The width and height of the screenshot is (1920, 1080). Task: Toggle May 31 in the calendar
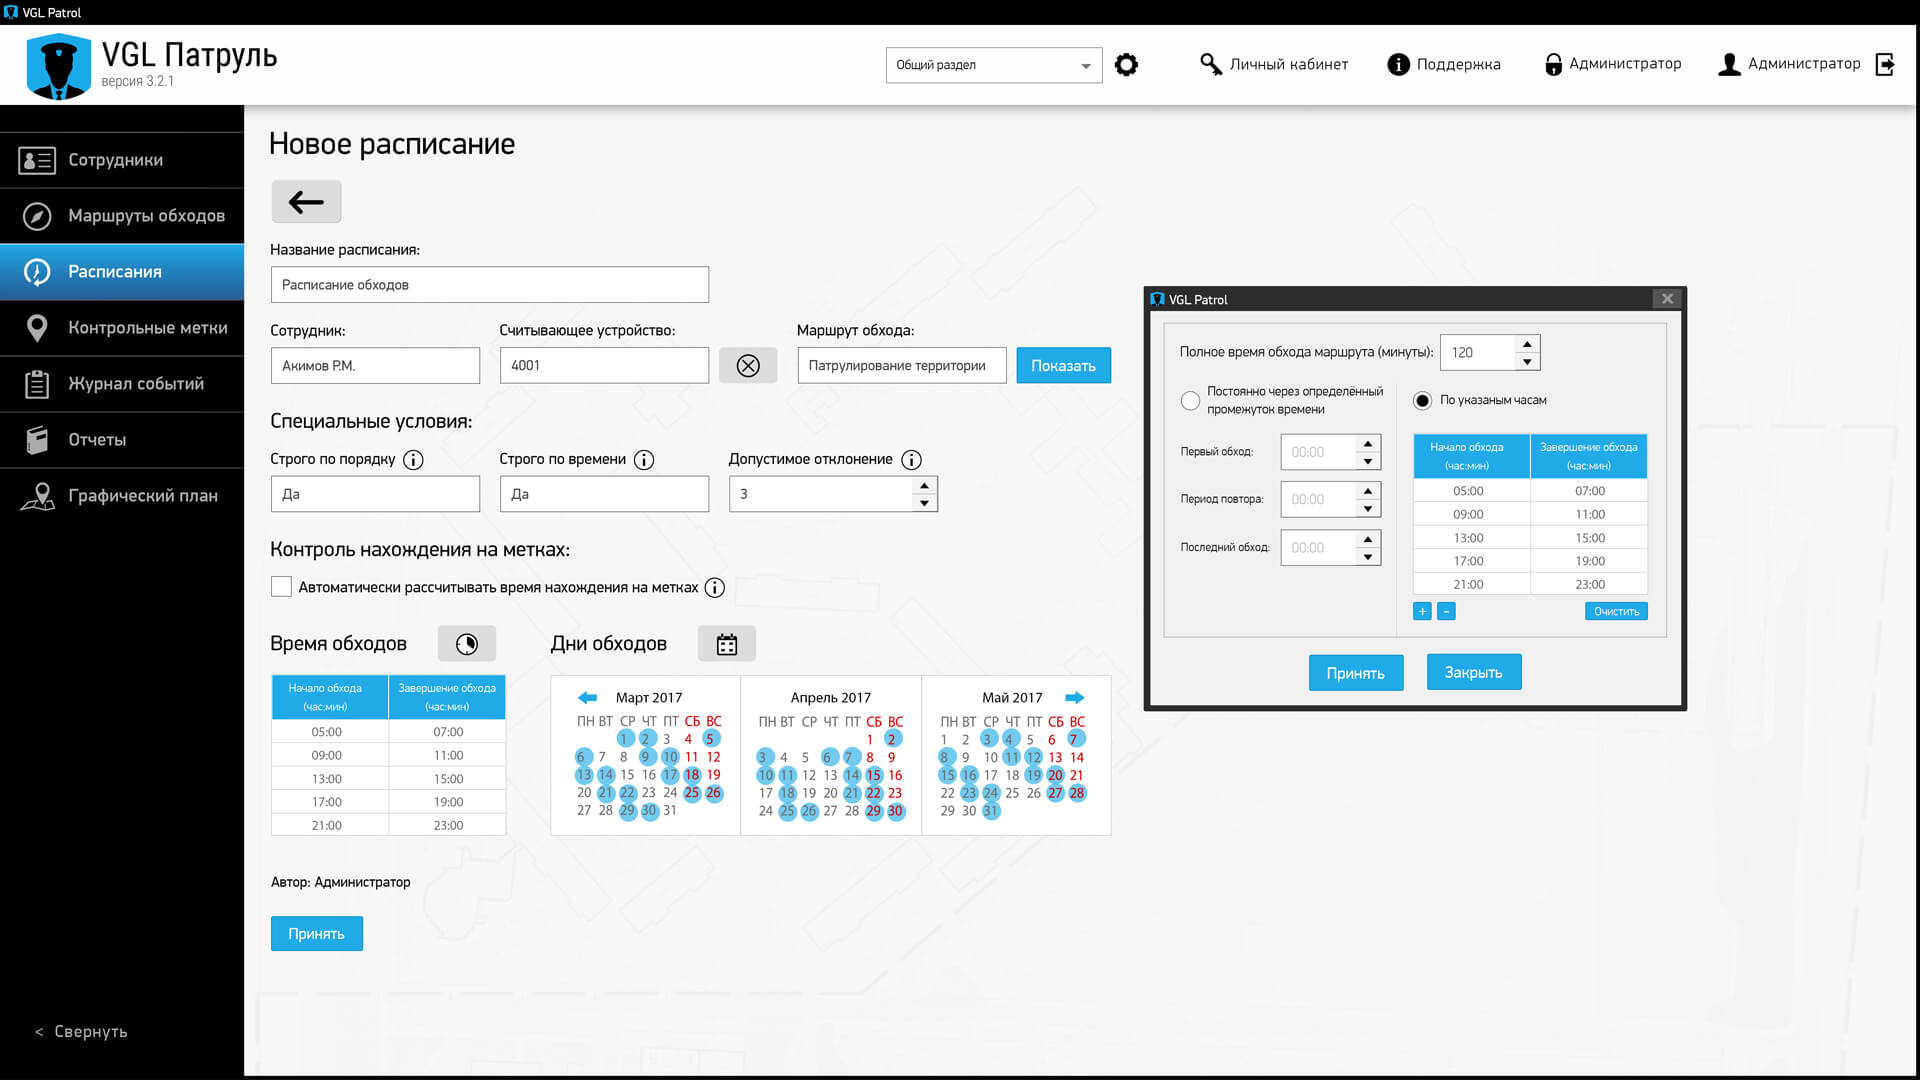pos(990,811)
